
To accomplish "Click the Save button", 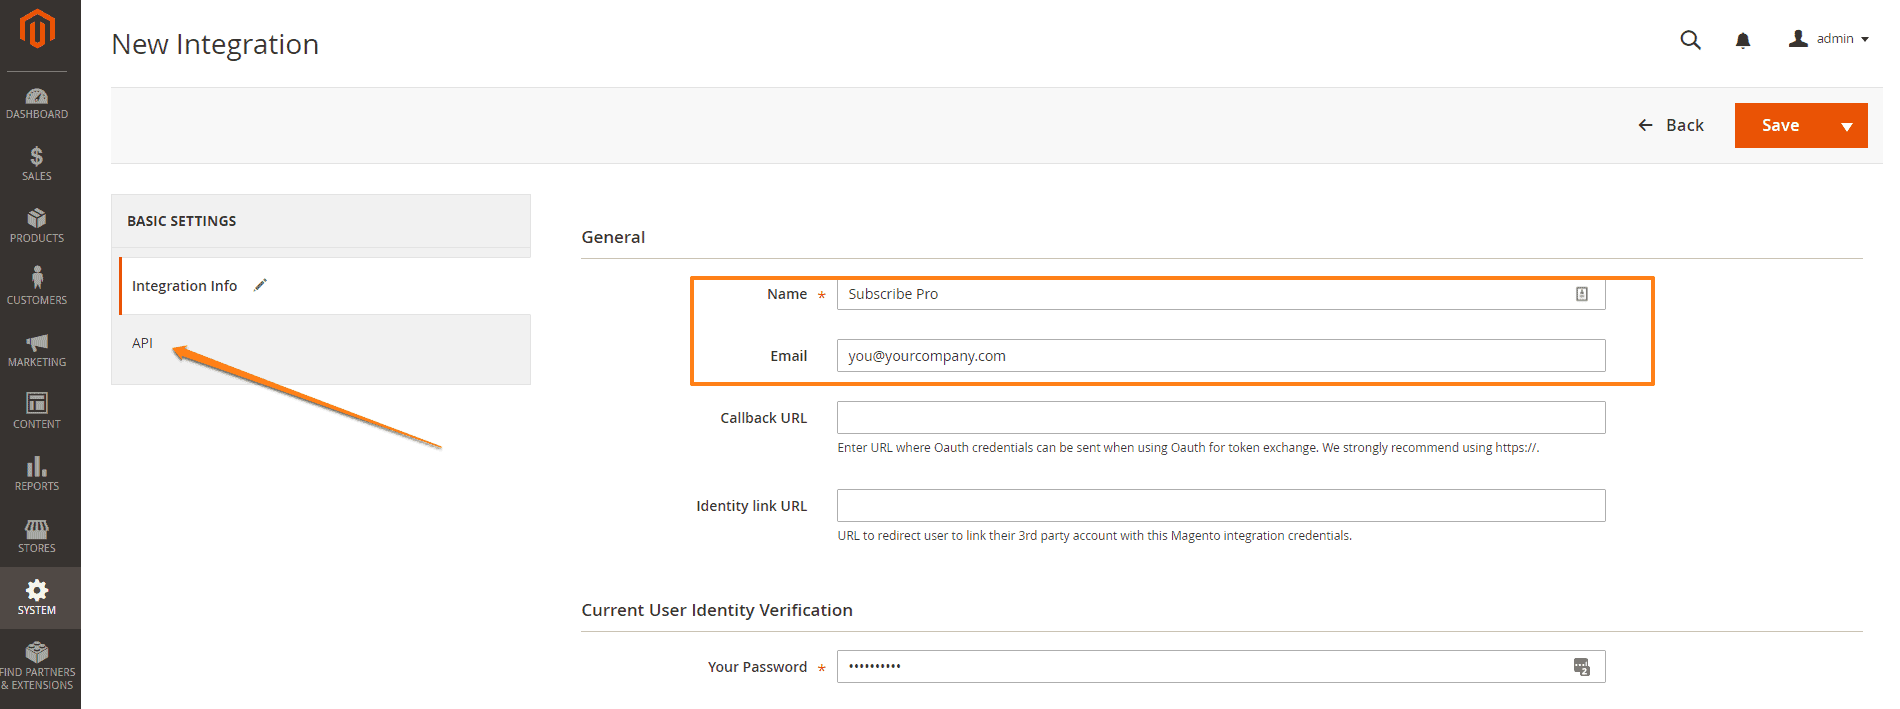I will coord(1780,126).
